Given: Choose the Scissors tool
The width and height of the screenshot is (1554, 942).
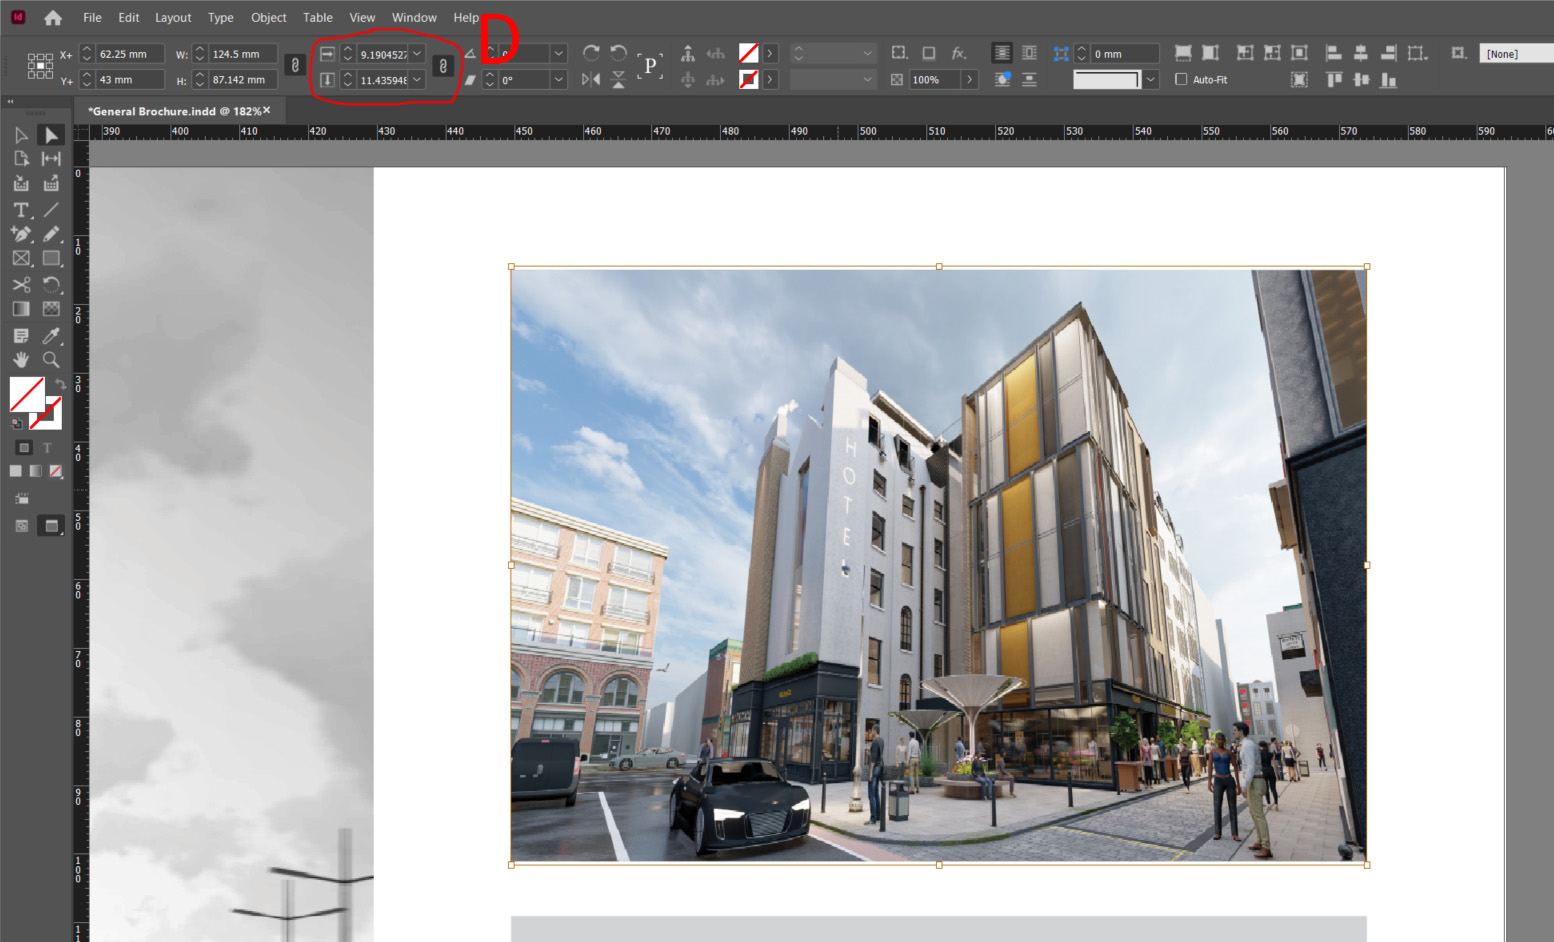Looking at the screenshot, I should 21,285.
